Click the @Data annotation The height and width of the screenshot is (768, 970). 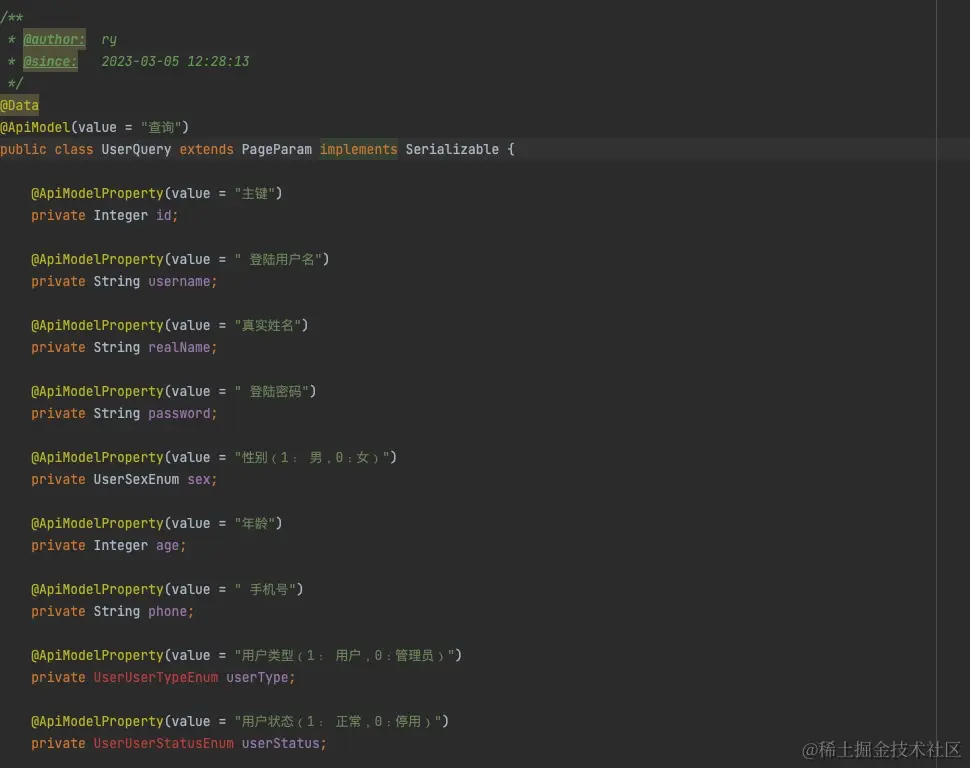(19, 105)
